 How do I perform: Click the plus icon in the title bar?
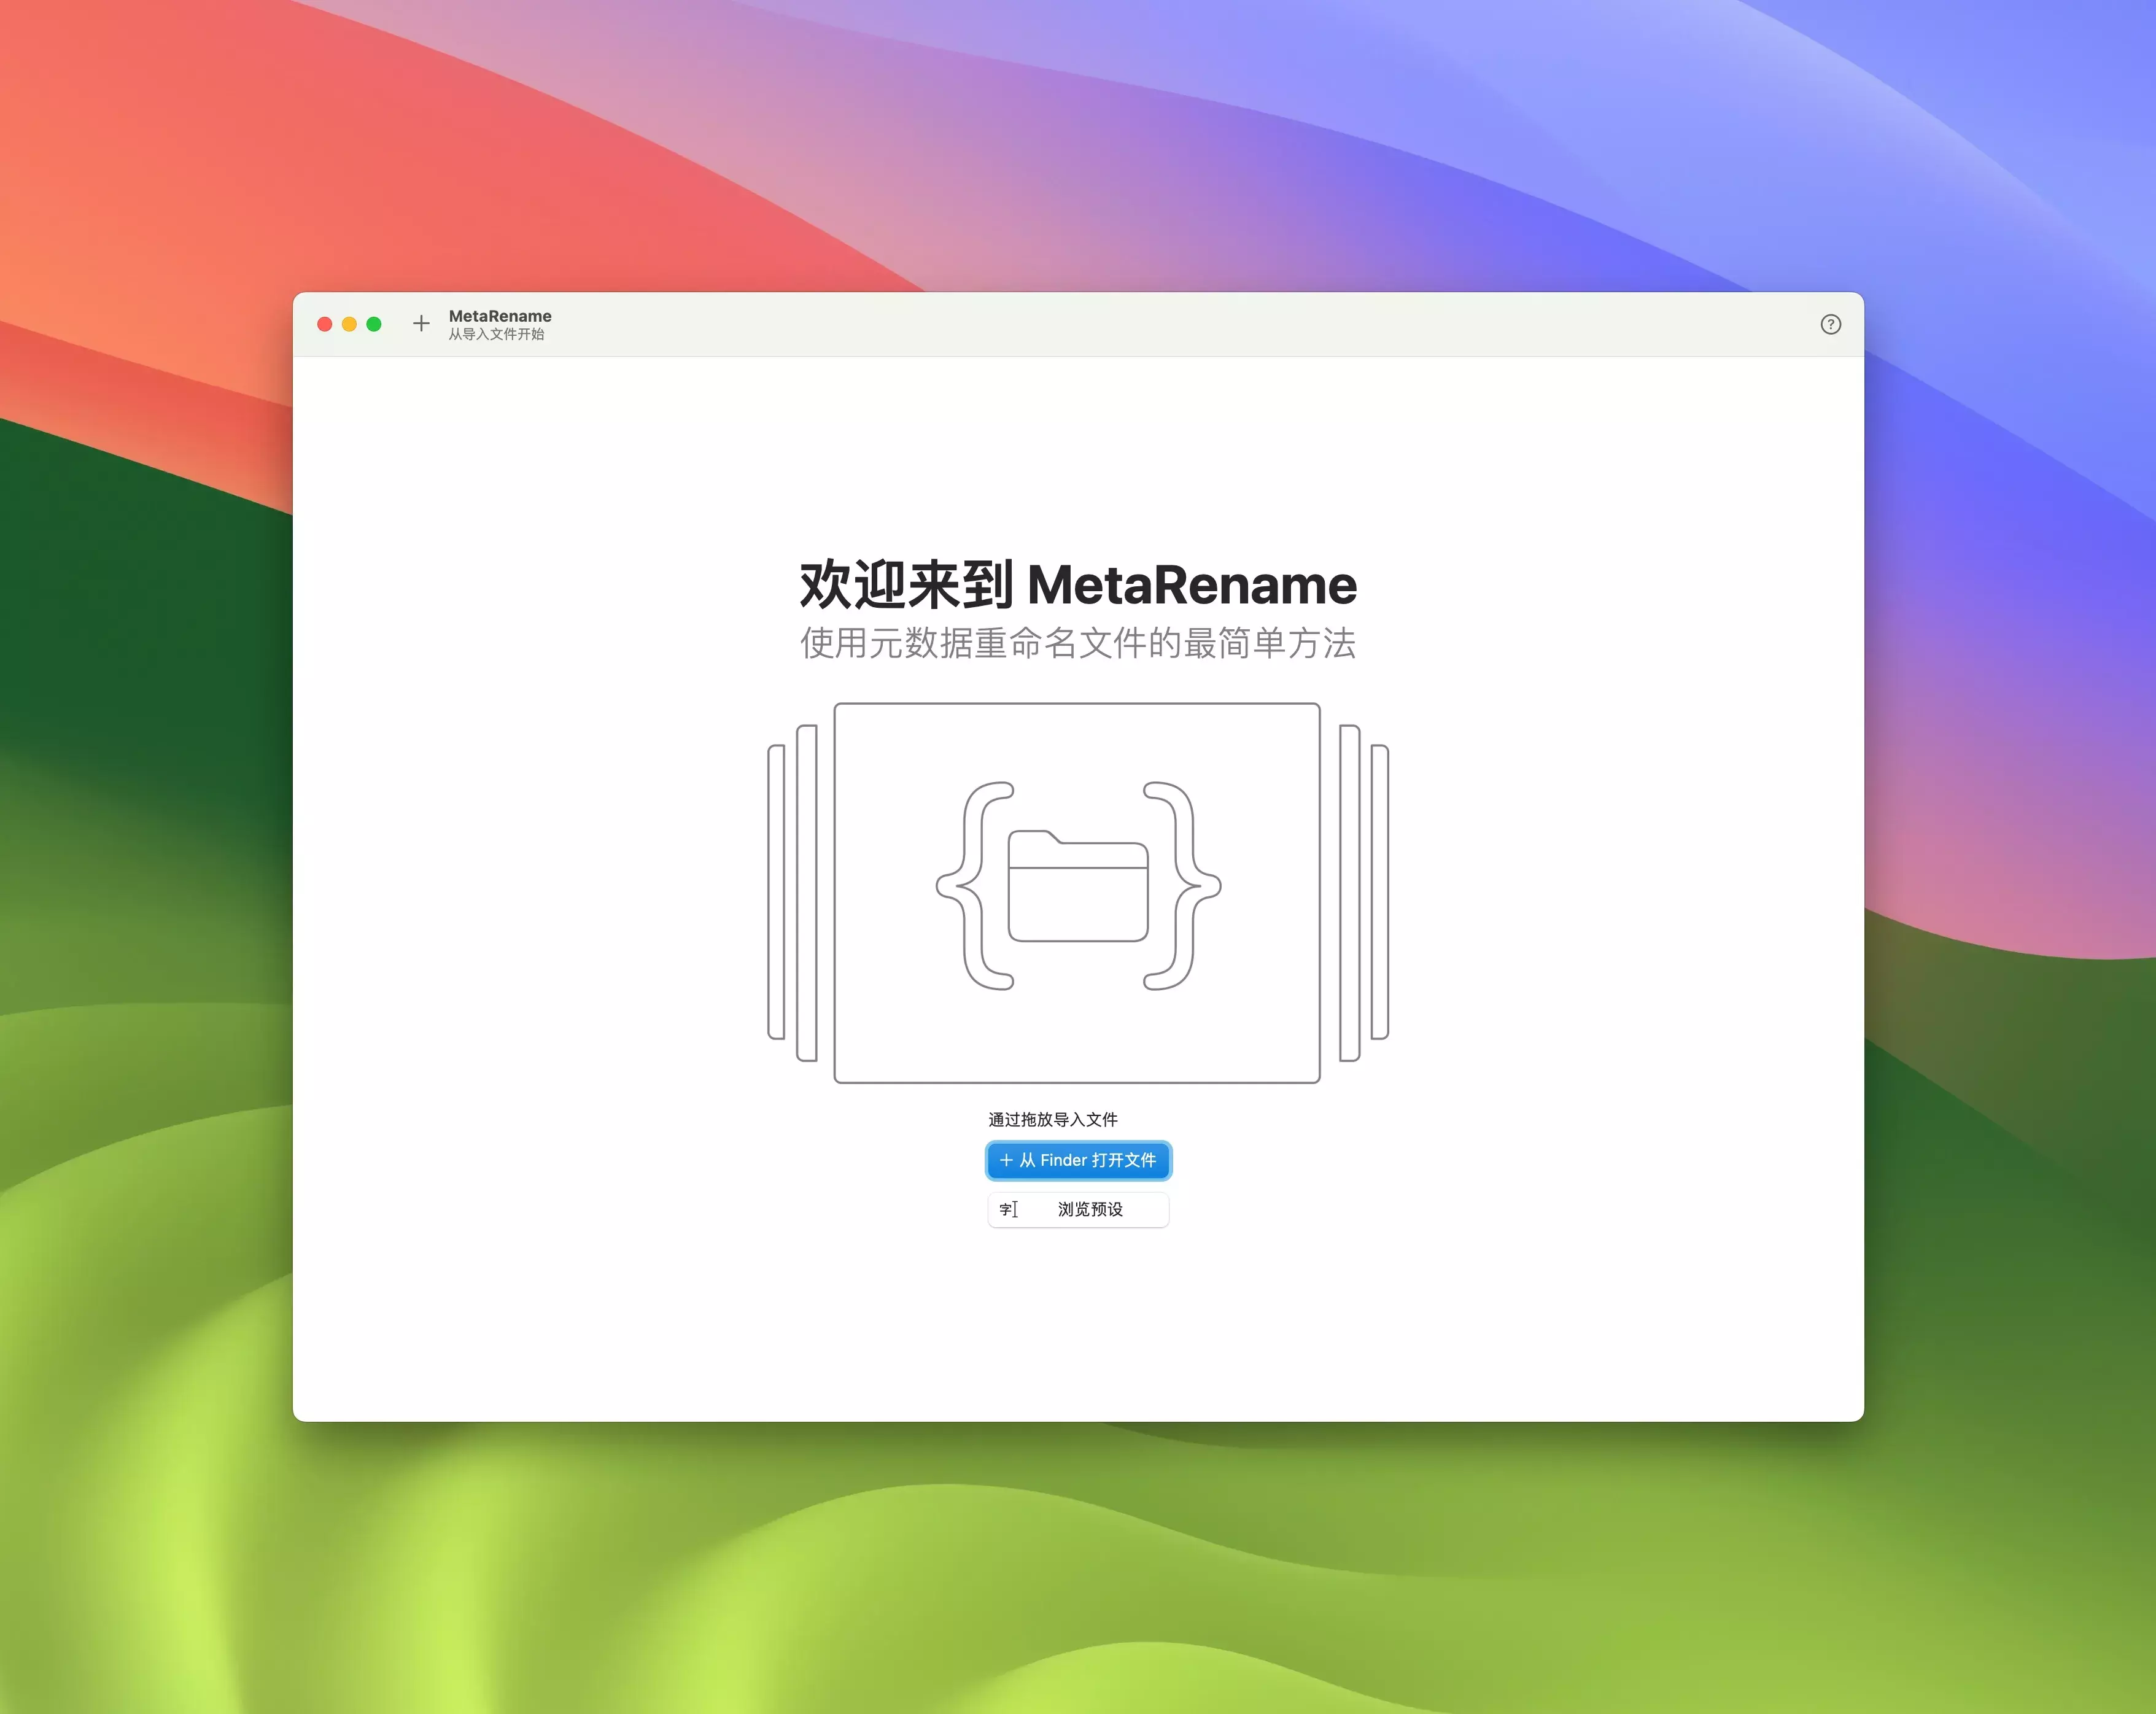tap(421, 324)
